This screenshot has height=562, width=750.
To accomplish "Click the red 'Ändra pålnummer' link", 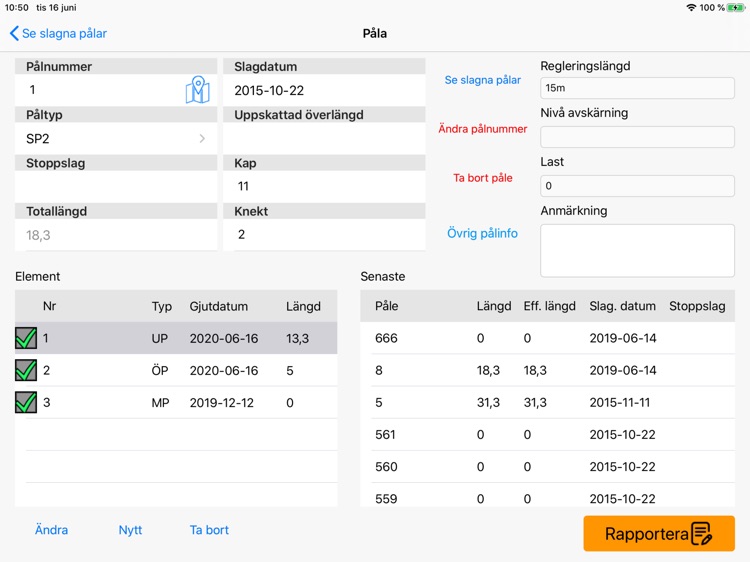I will coord(483,129).
